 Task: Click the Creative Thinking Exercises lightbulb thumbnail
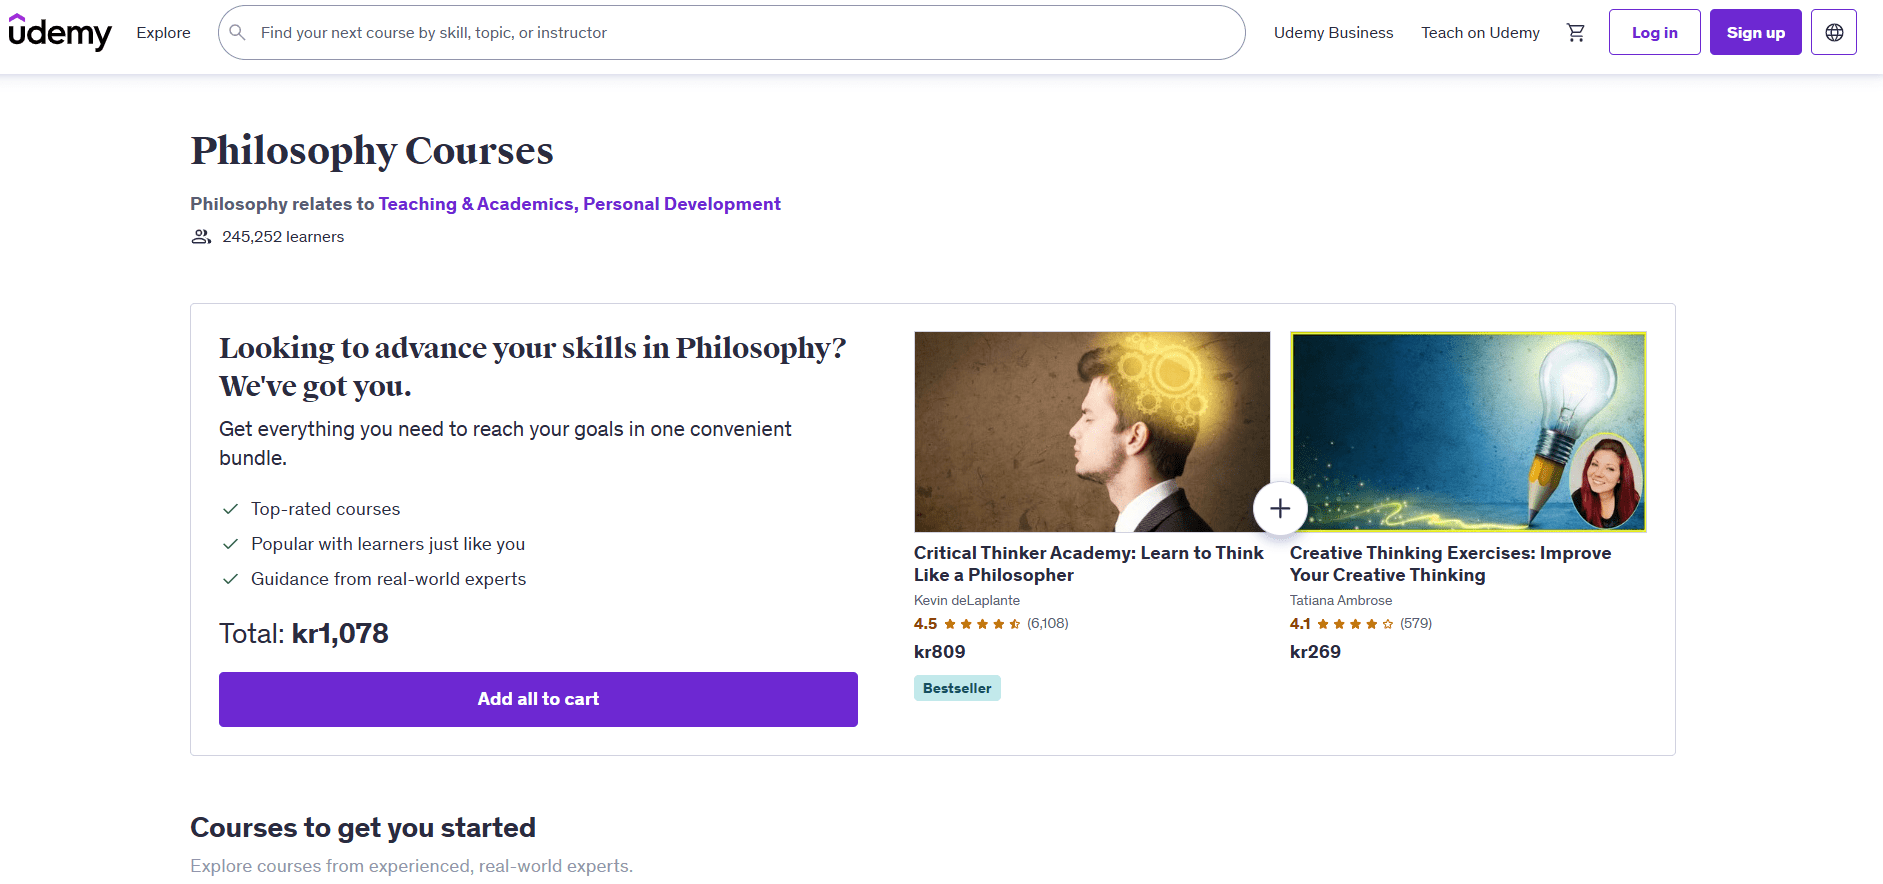pyautogui.click(x=1468, y=432)
